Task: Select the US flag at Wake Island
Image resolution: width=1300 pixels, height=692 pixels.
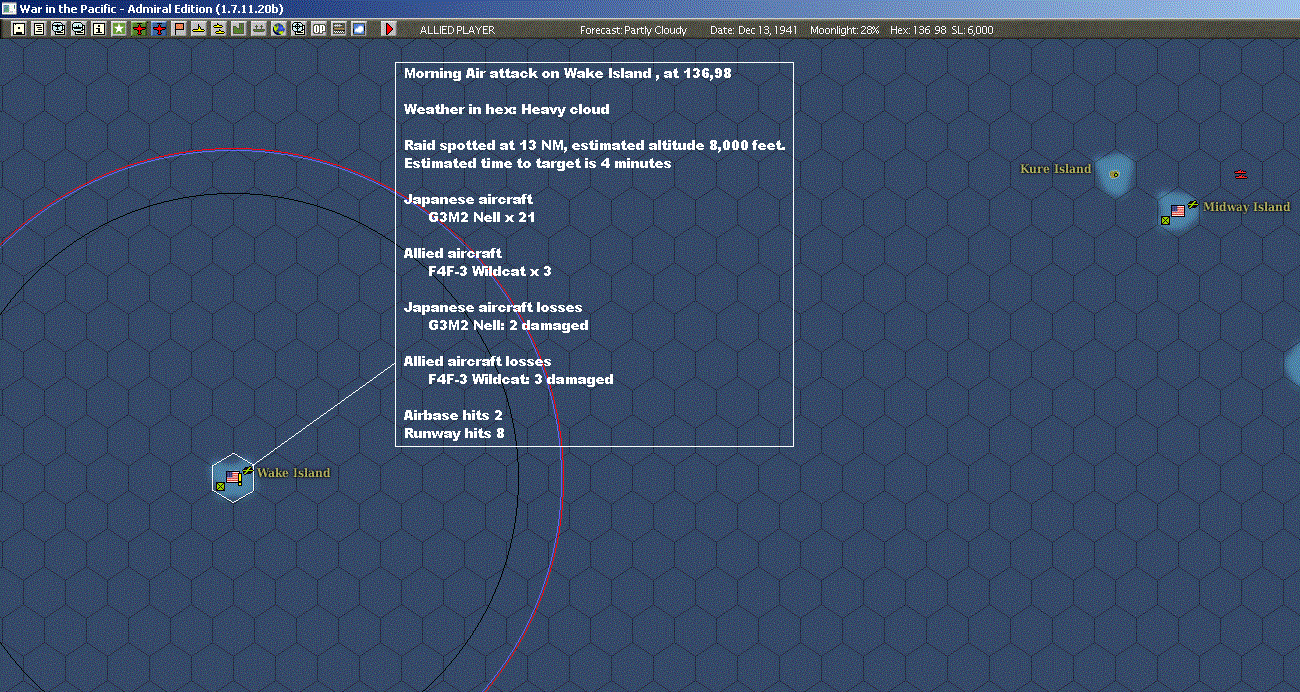Action: pyautogui.click(x=233, y=477)
